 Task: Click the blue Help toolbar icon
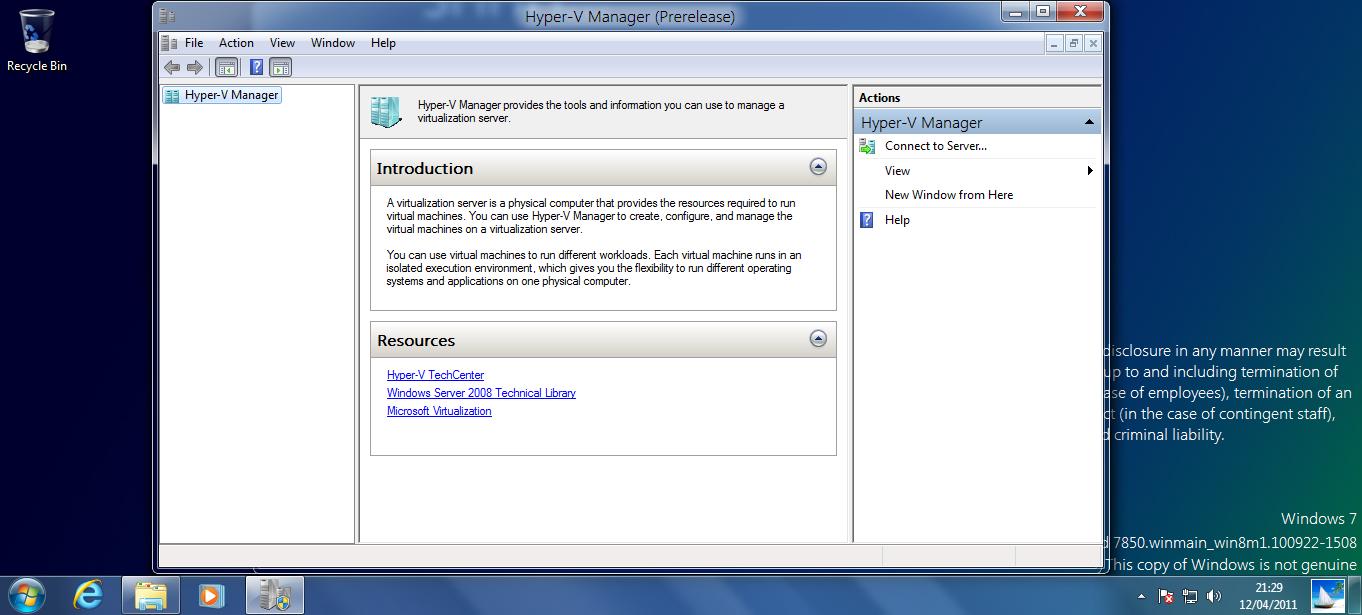[x=256, y=67]
